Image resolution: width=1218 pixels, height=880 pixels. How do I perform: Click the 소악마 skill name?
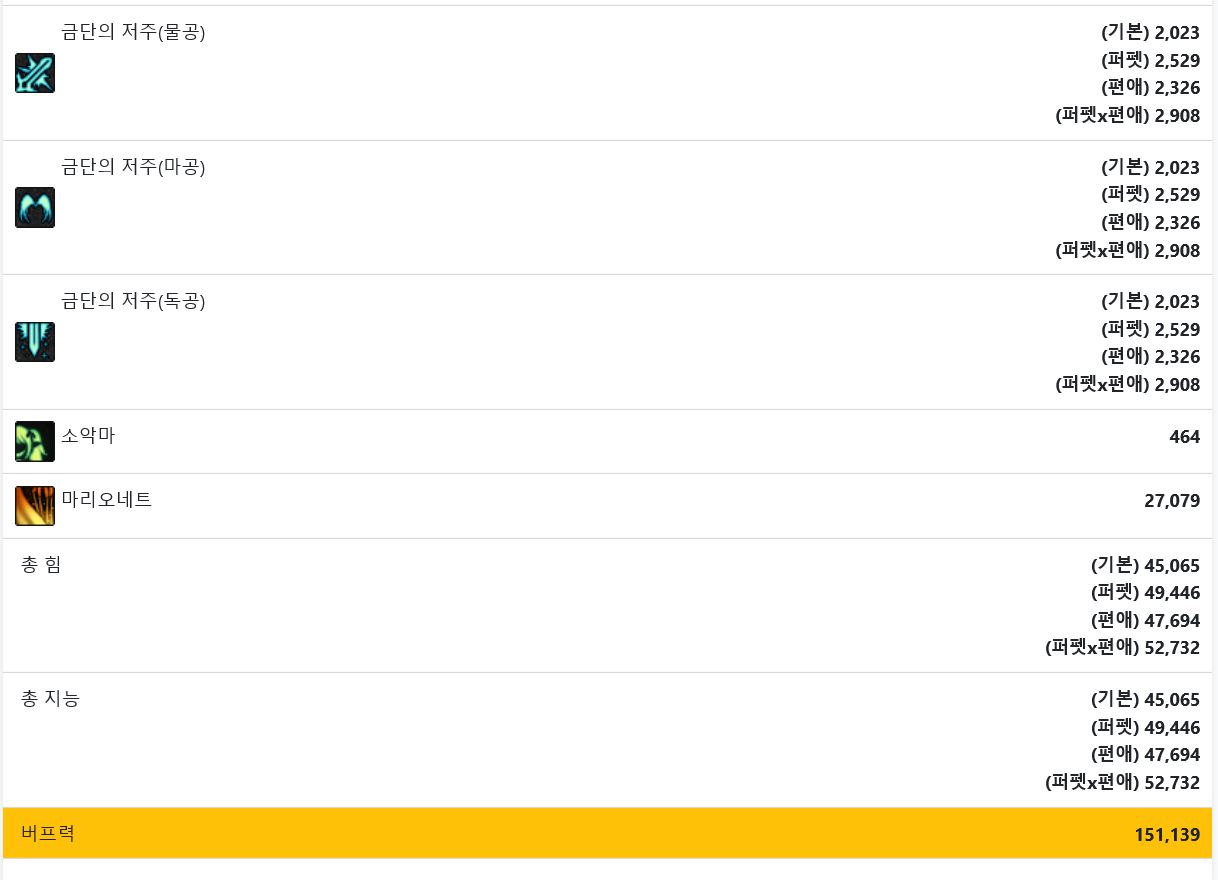(x=88, y=436)
